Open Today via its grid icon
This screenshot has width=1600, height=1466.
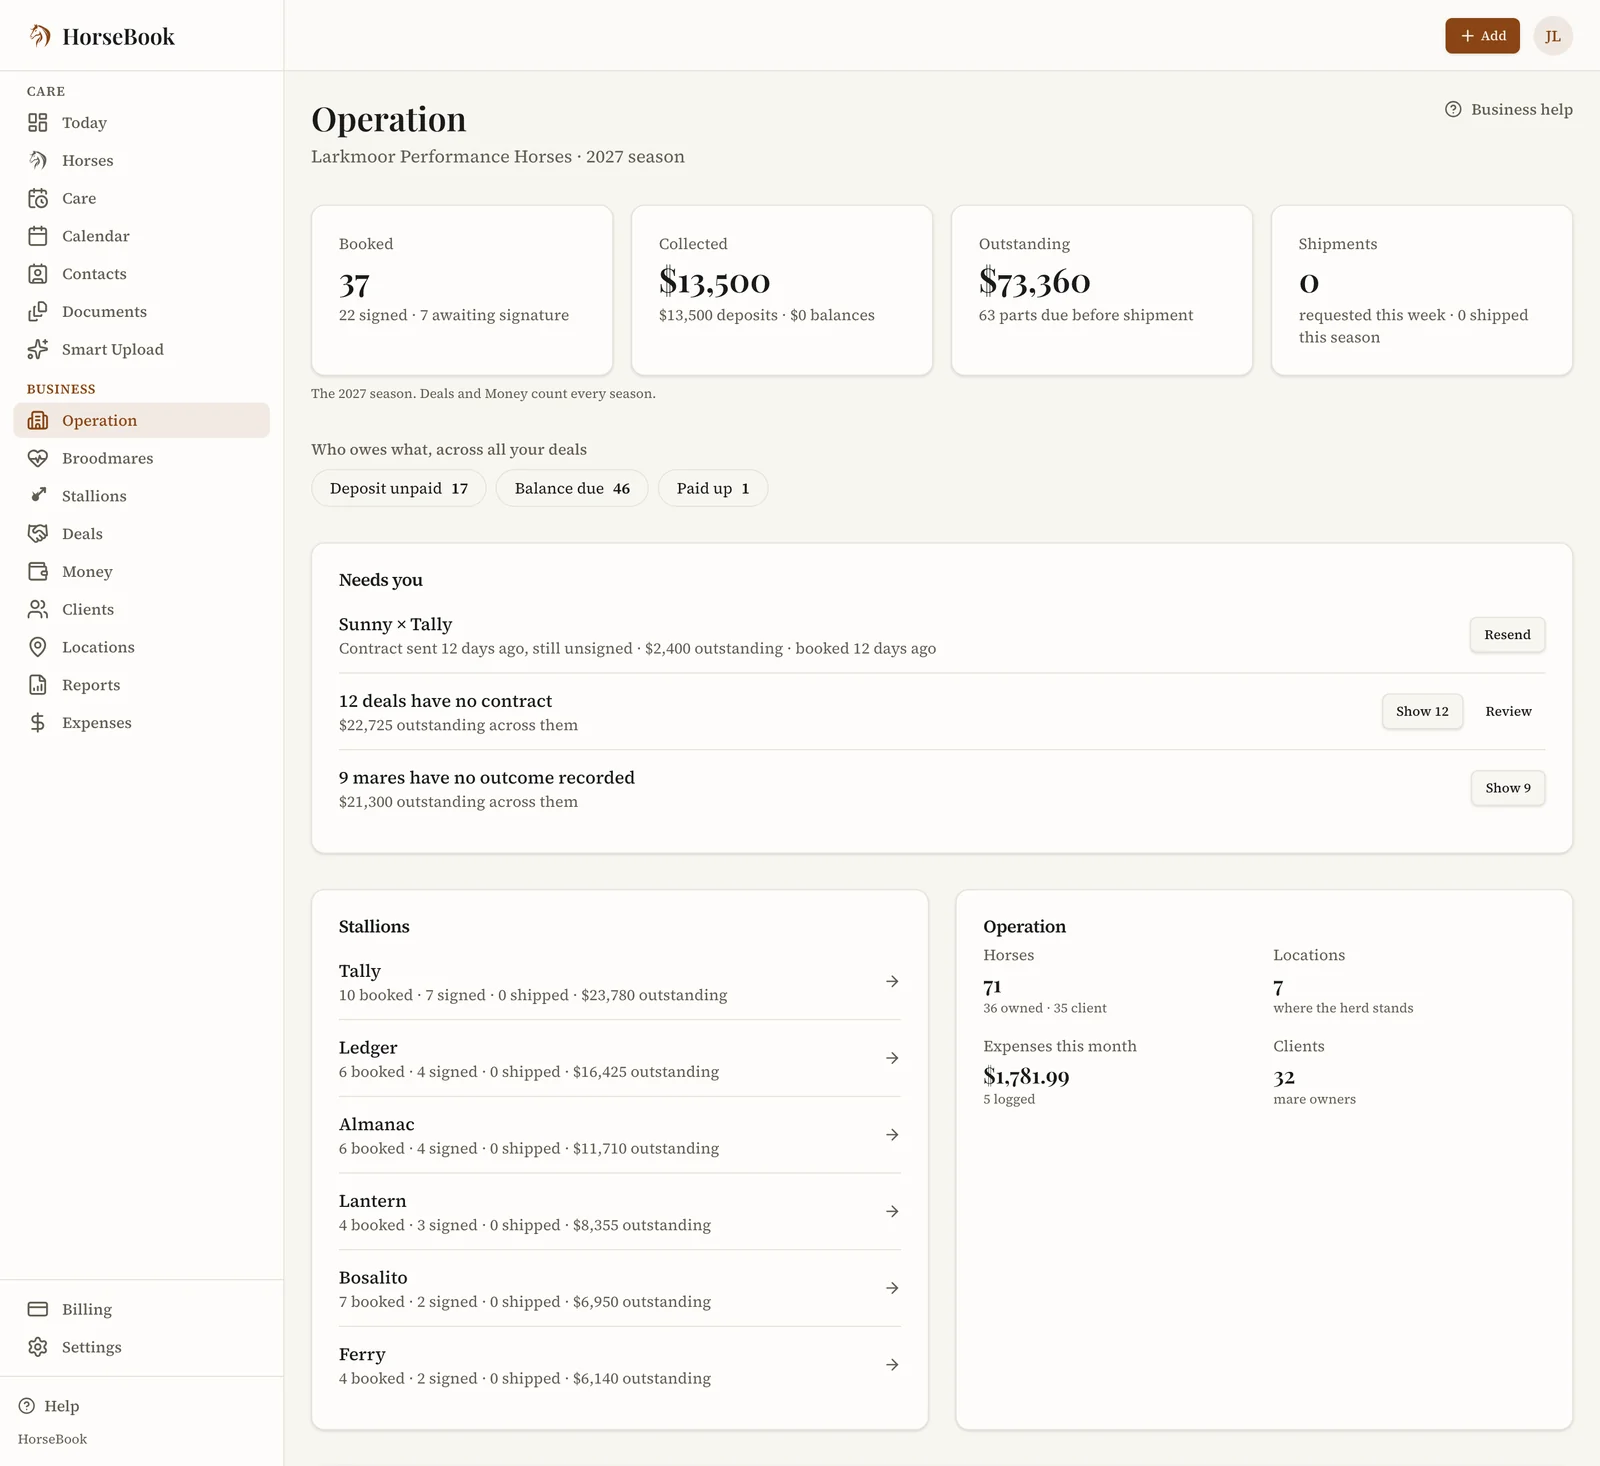[38, 123]
